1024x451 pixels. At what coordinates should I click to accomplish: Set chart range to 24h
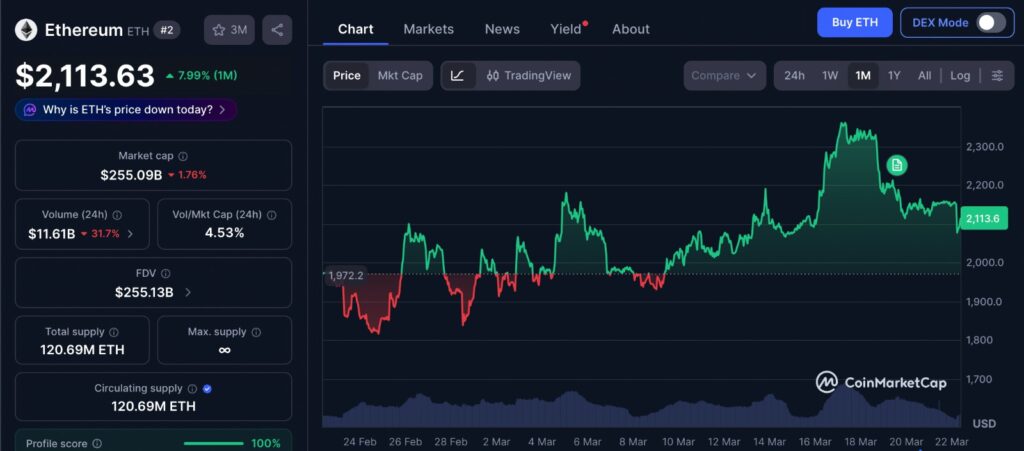tap(794, 76)
